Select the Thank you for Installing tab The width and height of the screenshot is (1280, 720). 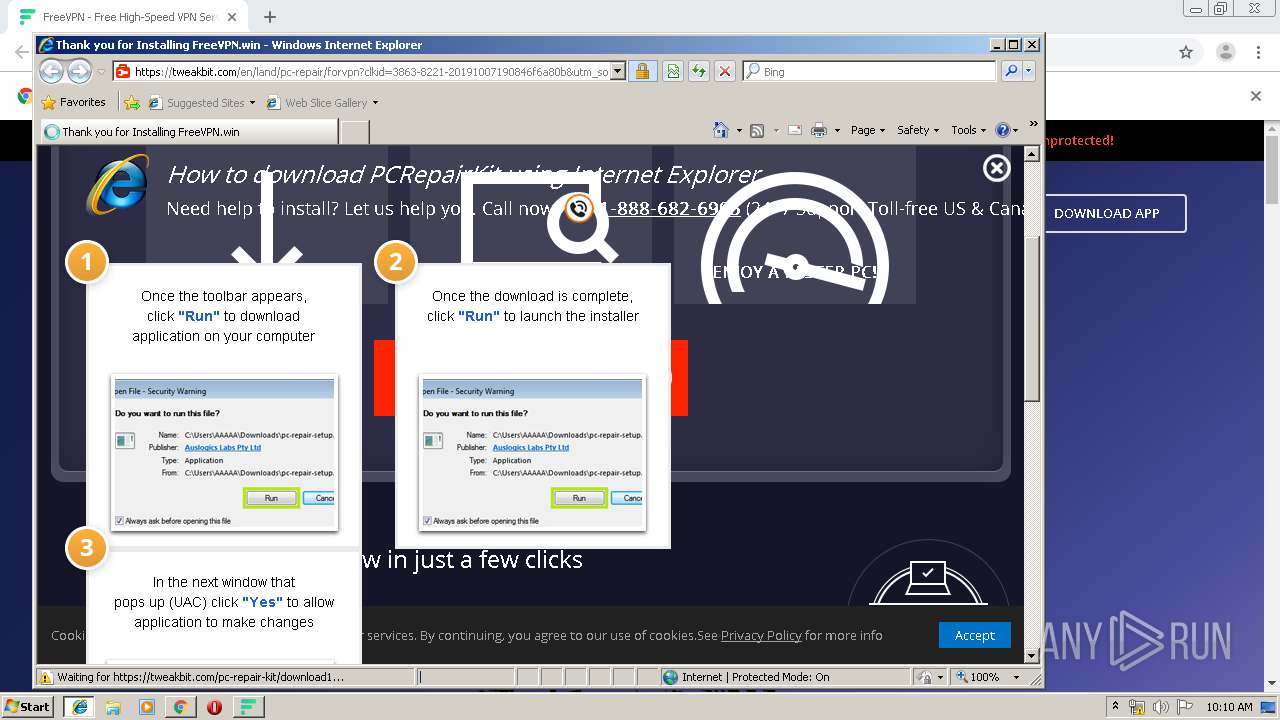pyautogui.click(x=189, y=131)
